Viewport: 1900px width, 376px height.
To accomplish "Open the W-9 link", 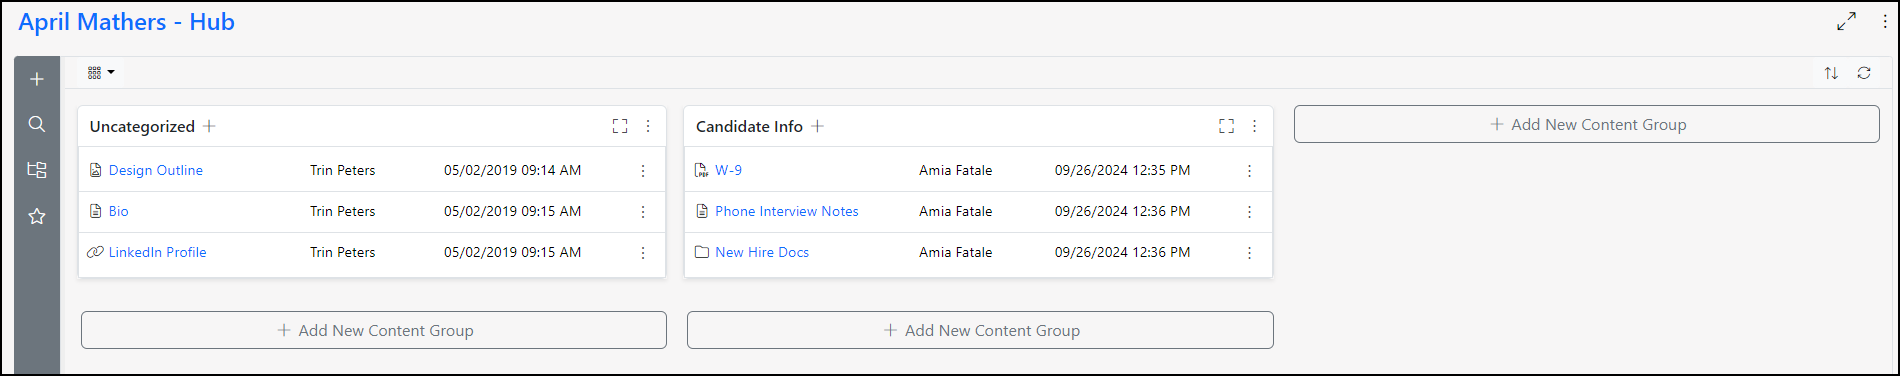I will (729, 170).
